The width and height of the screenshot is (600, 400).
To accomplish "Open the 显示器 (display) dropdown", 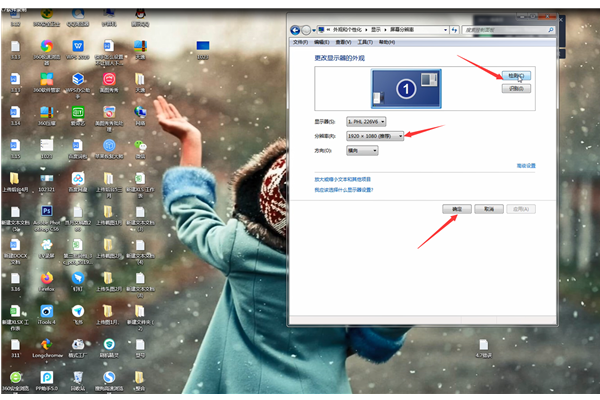I will pos(364,121).
